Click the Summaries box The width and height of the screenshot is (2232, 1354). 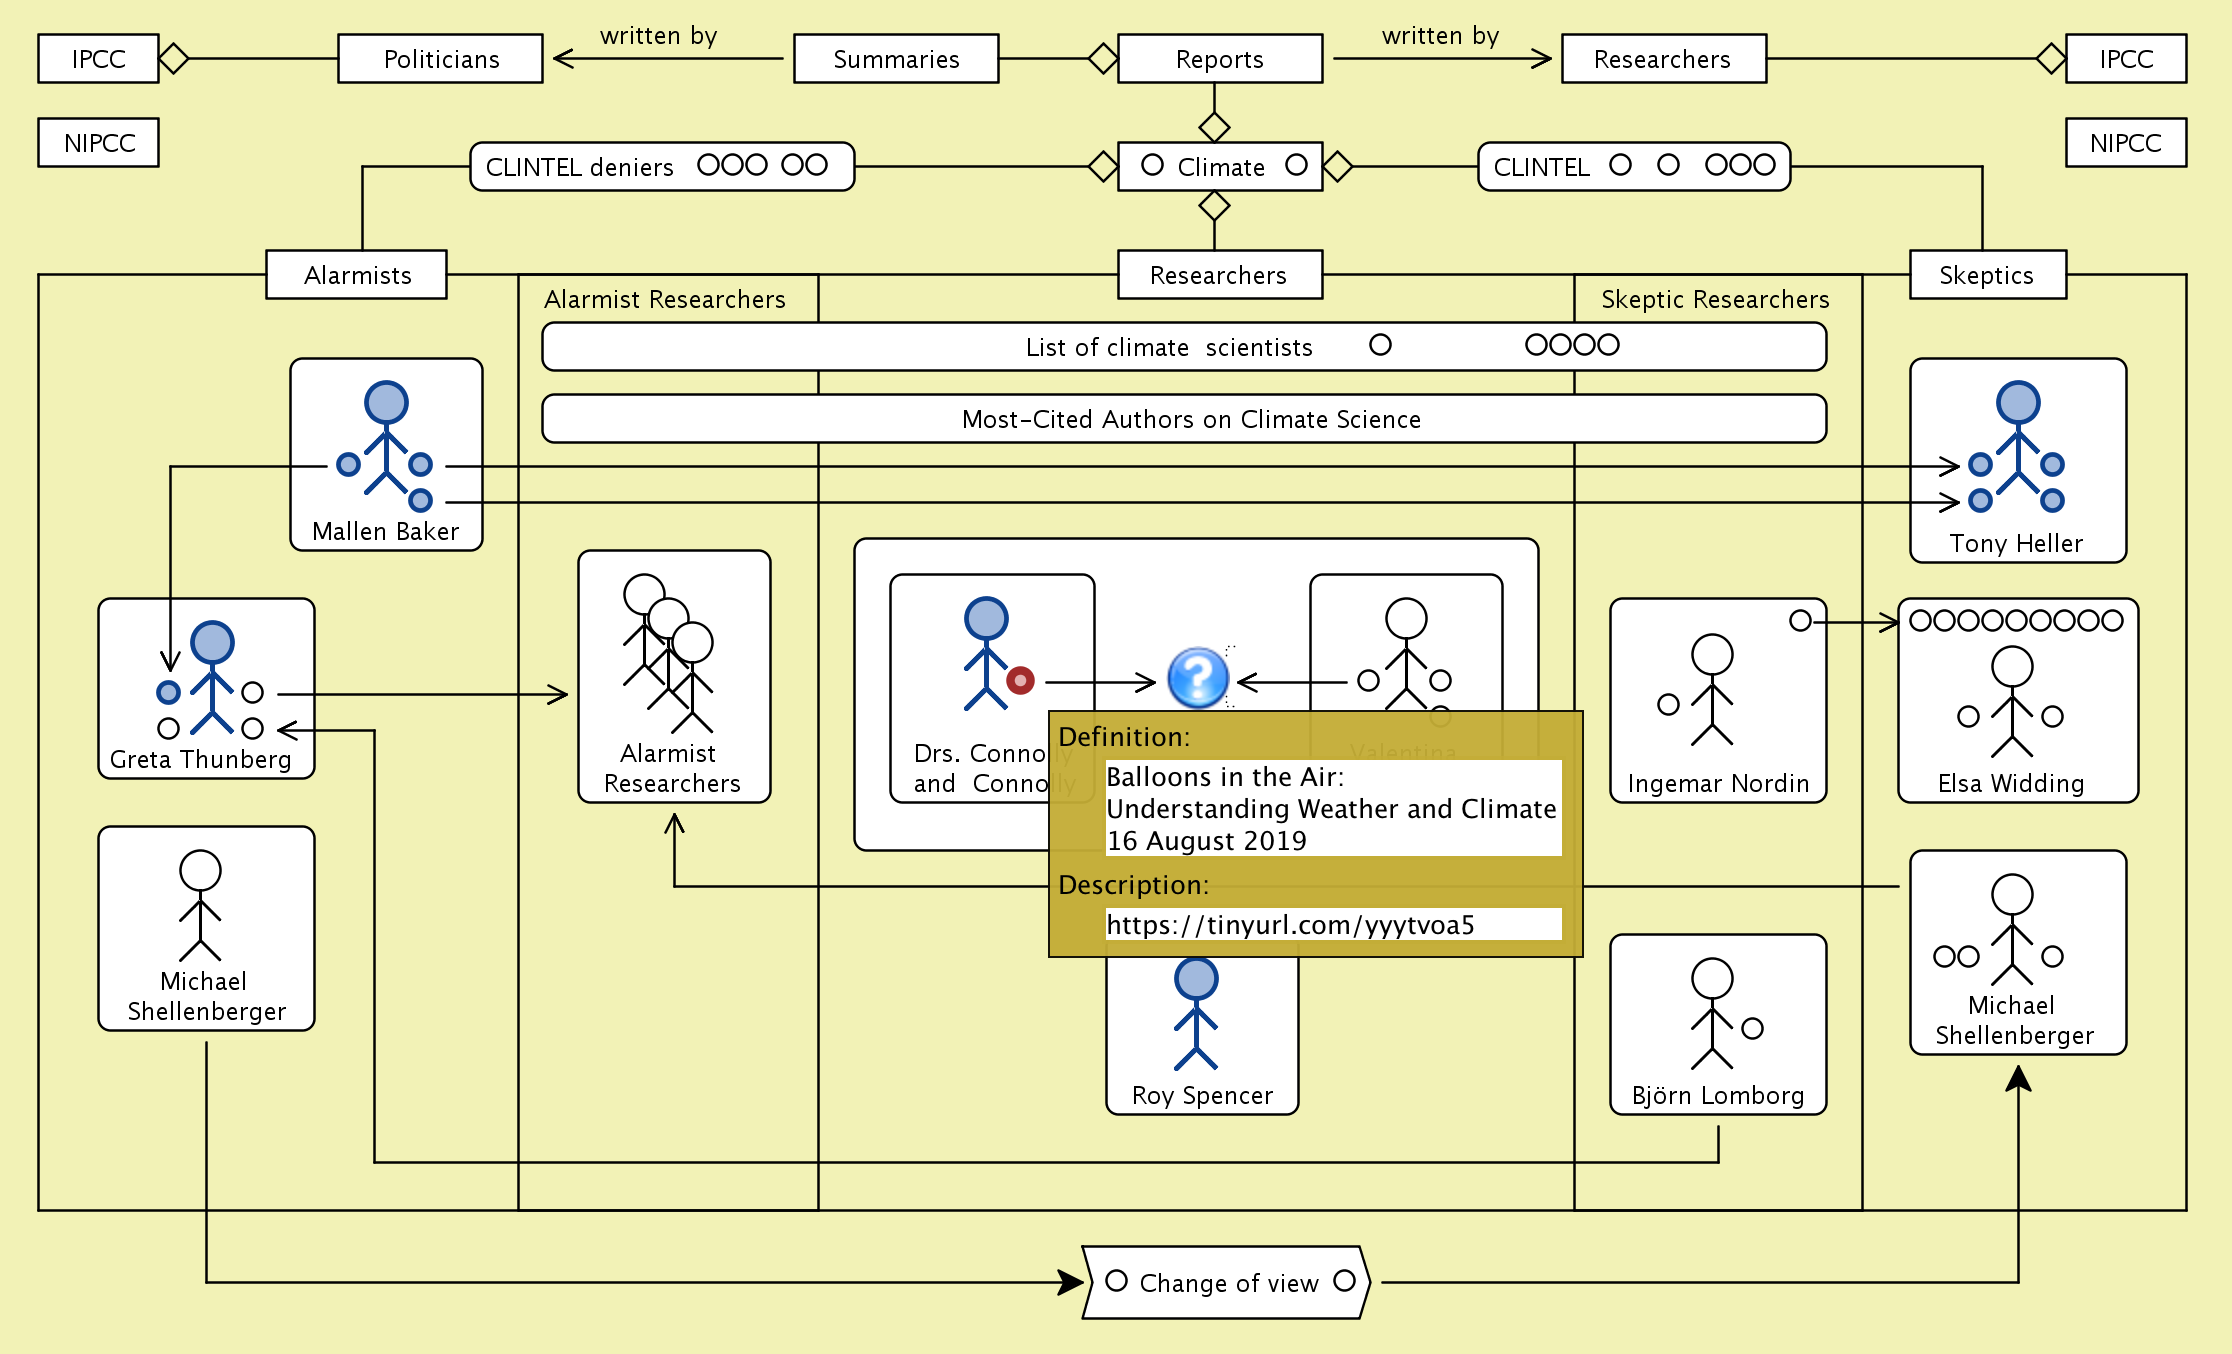click(896, 59)
